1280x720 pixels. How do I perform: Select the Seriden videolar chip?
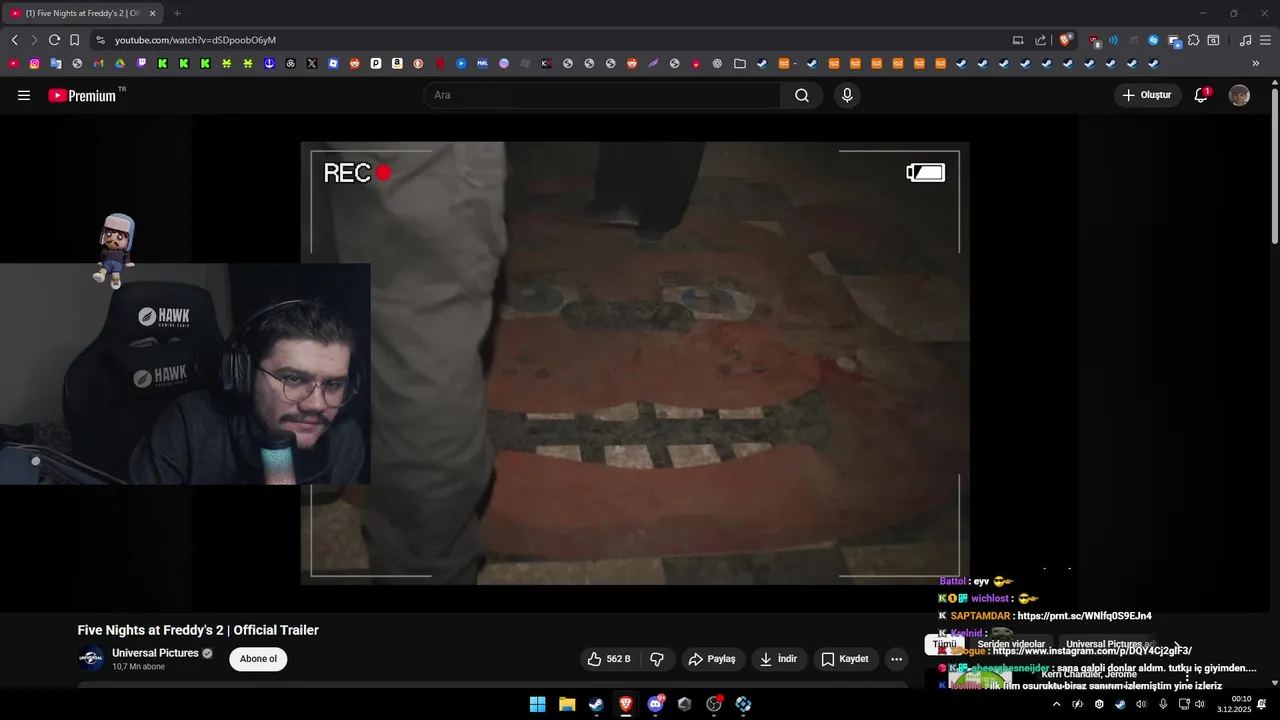tap(1011, 645)
